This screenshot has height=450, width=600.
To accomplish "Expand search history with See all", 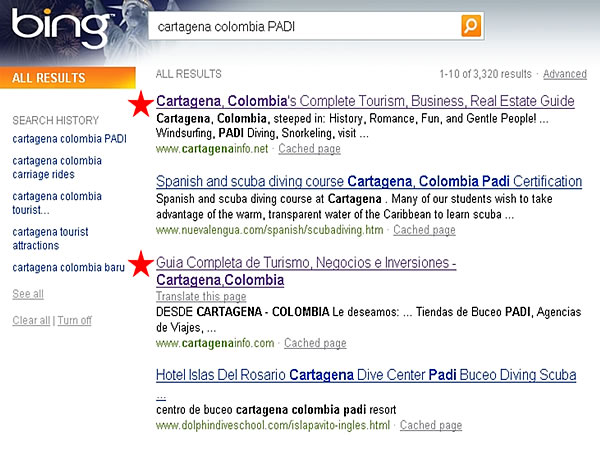I will coord(28,294).
